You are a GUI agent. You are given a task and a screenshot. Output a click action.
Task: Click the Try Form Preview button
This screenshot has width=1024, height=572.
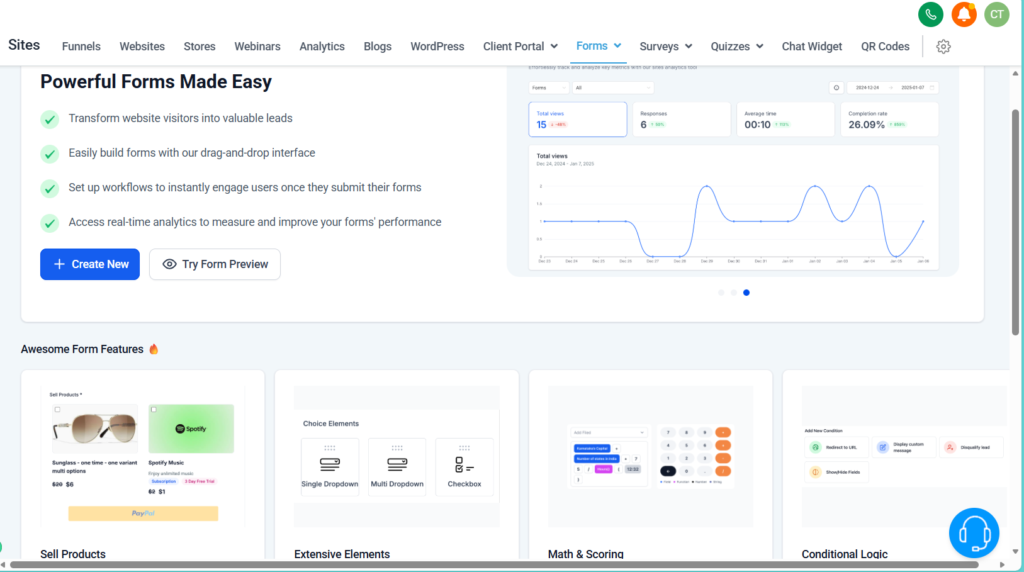pos(215,264)
